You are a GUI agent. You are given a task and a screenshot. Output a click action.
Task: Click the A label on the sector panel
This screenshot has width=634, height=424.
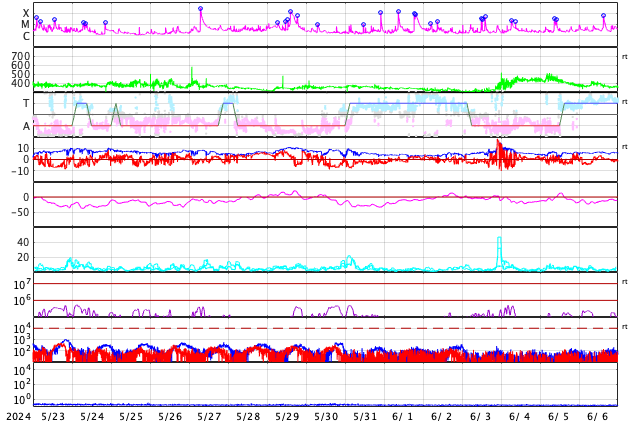click(x=26, y=126)
